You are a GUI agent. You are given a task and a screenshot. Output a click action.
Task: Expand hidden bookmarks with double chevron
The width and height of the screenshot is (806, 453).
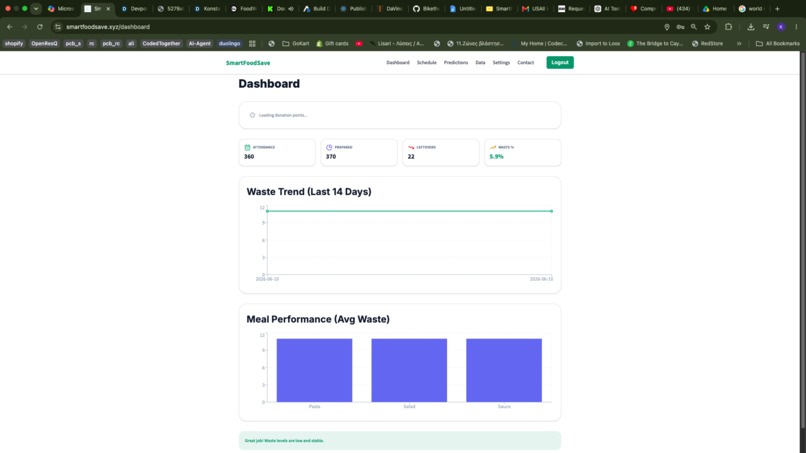pos(739,44)
